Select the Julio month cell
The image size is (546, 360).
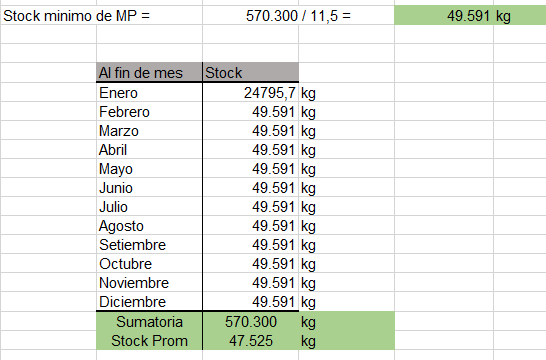[x=149, y=206]
